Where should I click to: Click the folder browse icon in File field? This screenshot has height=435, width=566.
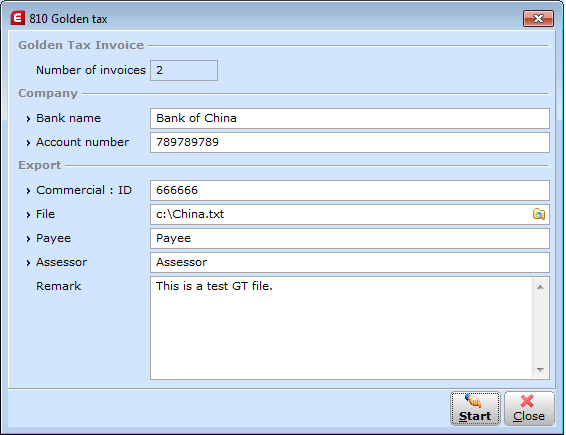[x=539, y=214]
